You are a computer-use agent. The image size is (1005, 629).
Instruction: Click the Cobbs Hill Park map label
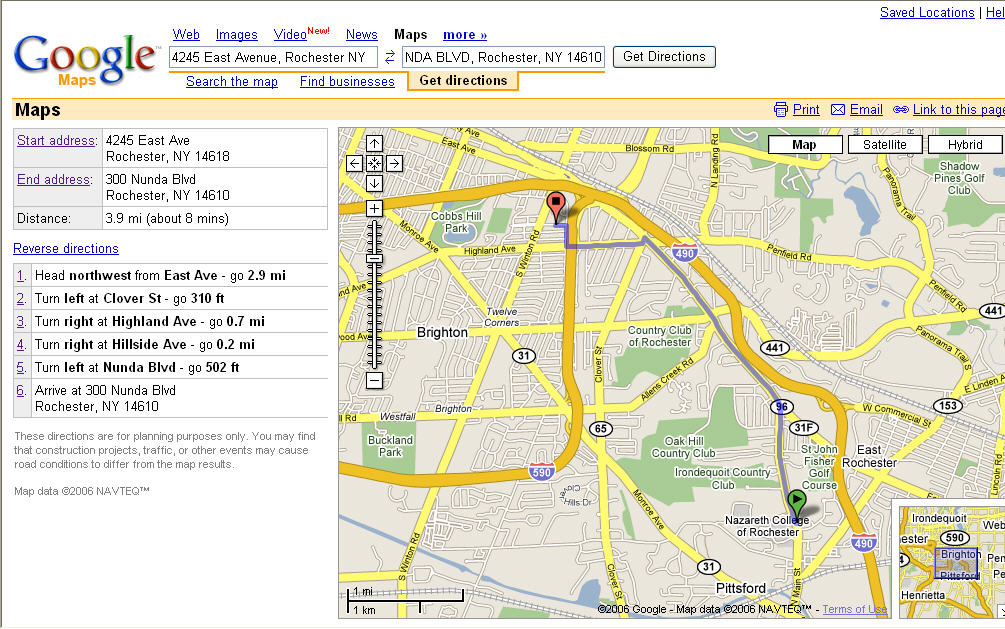[456, 222]
